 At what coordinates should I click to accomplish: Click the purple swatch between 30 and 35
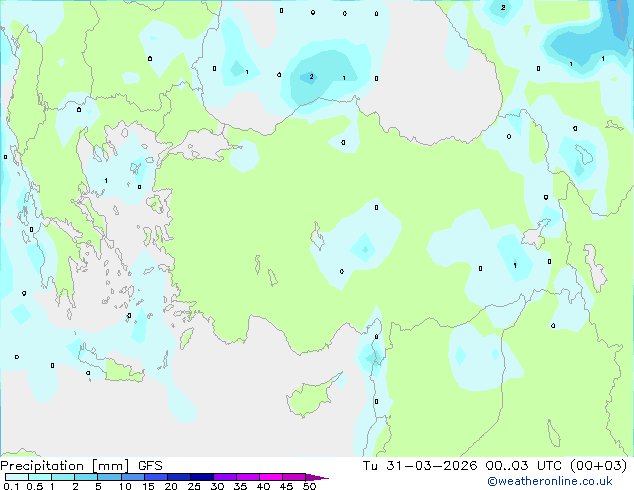tap(225, 477)
